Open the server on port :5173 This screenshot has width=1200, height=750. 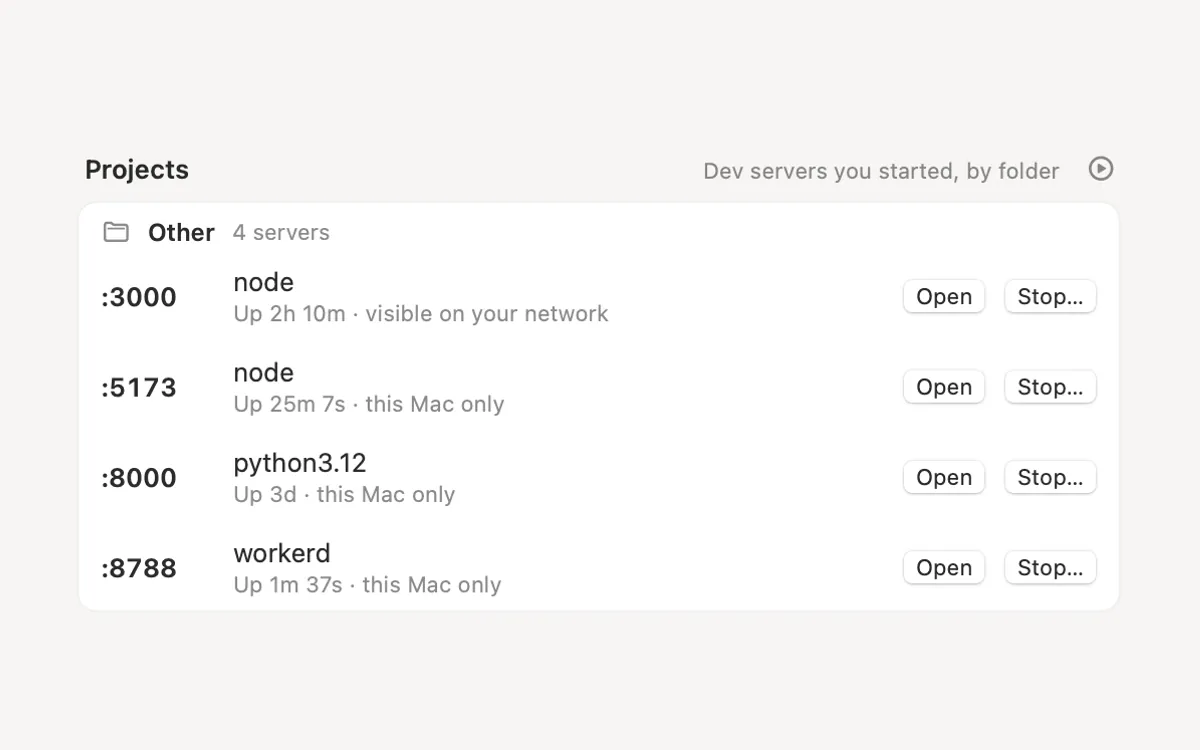point(944,387)
